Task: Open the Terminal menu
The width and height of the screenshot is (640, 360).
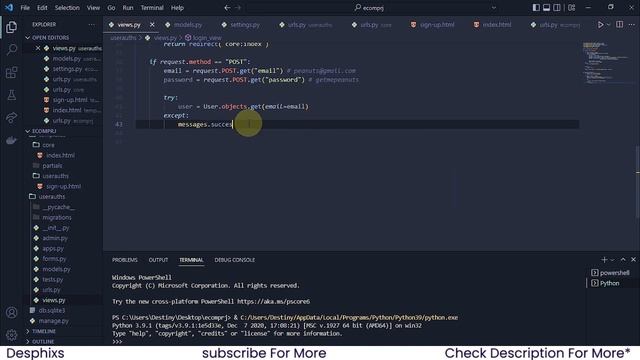Action: point(152,8)
